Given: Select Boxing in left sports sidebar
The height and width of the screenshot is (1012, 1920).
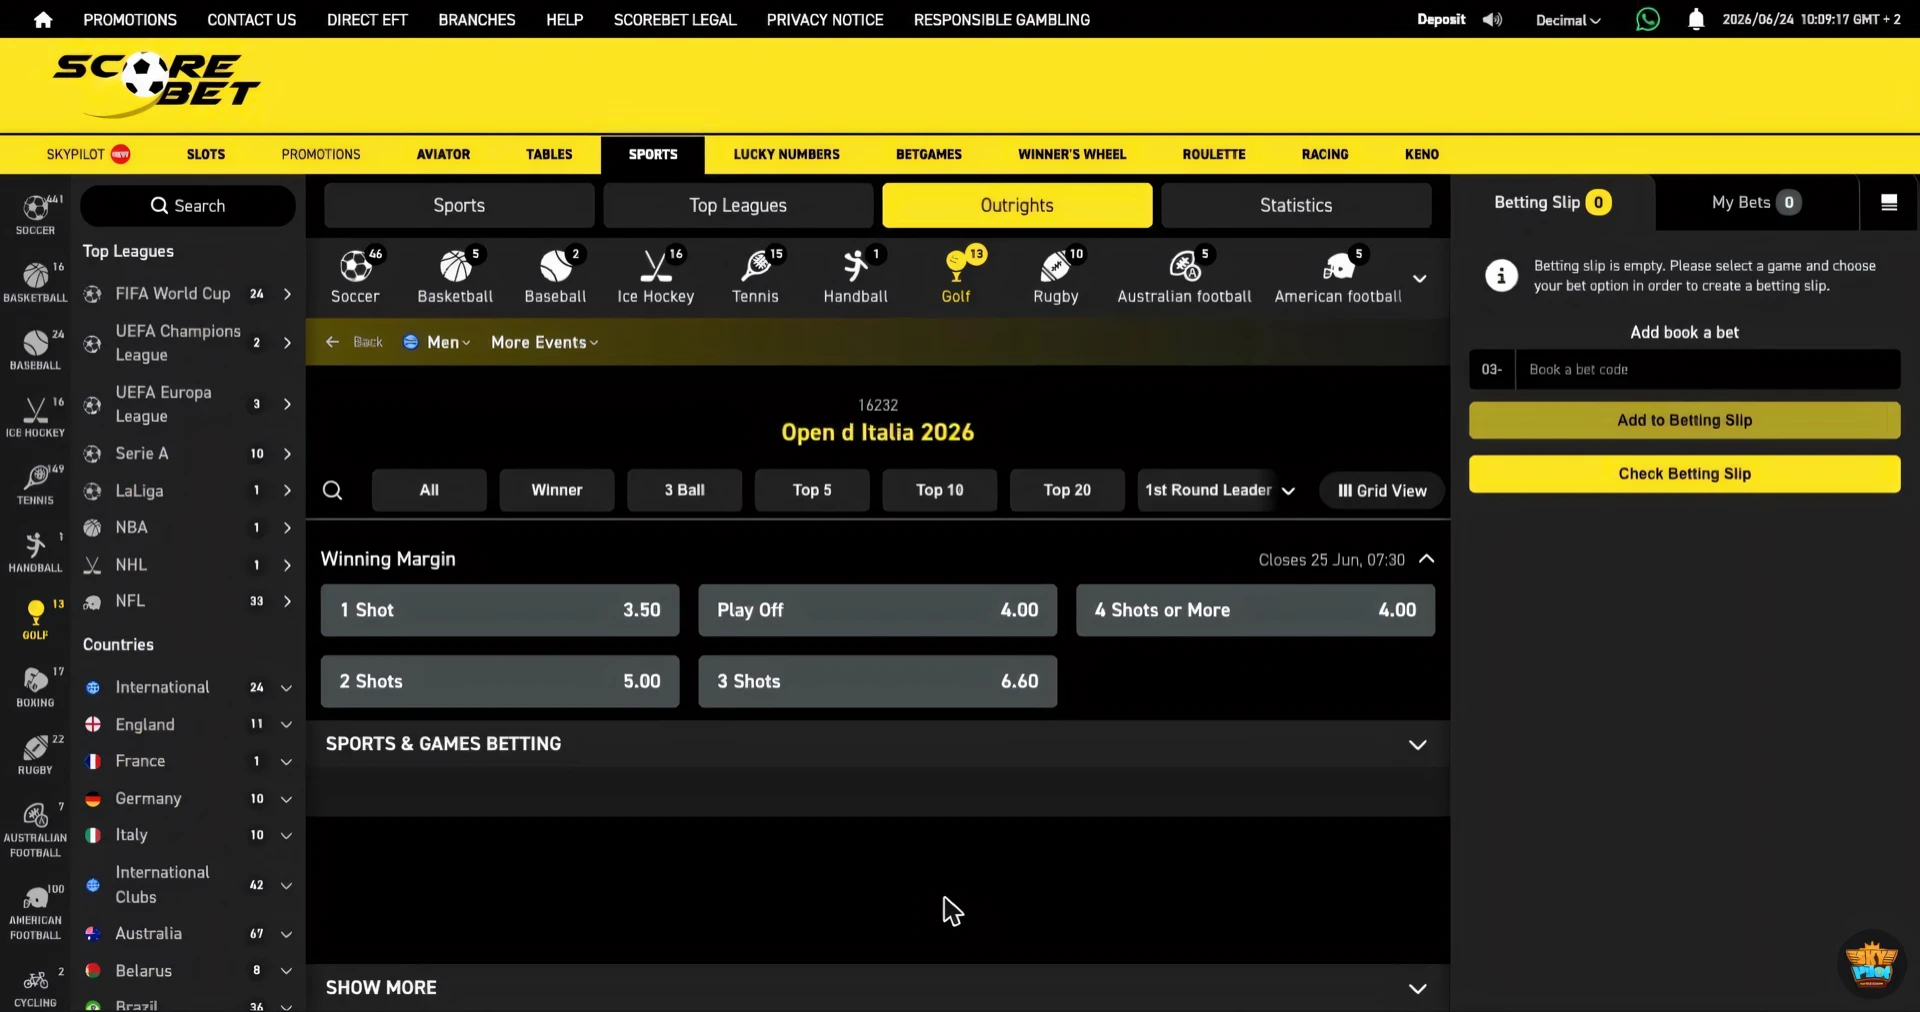Looking at the screenshot, I should click(35, 687).
